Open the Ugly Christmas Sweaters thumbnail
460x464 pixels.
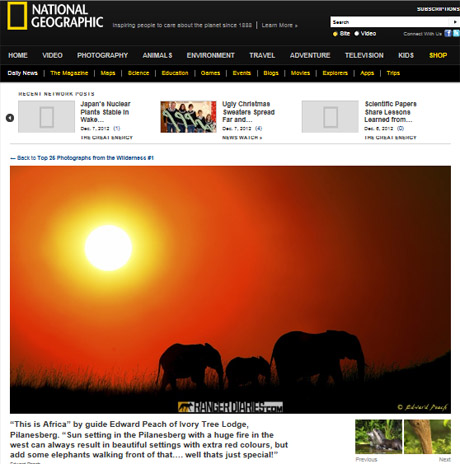pyautogui.click(x=188, y=117)
